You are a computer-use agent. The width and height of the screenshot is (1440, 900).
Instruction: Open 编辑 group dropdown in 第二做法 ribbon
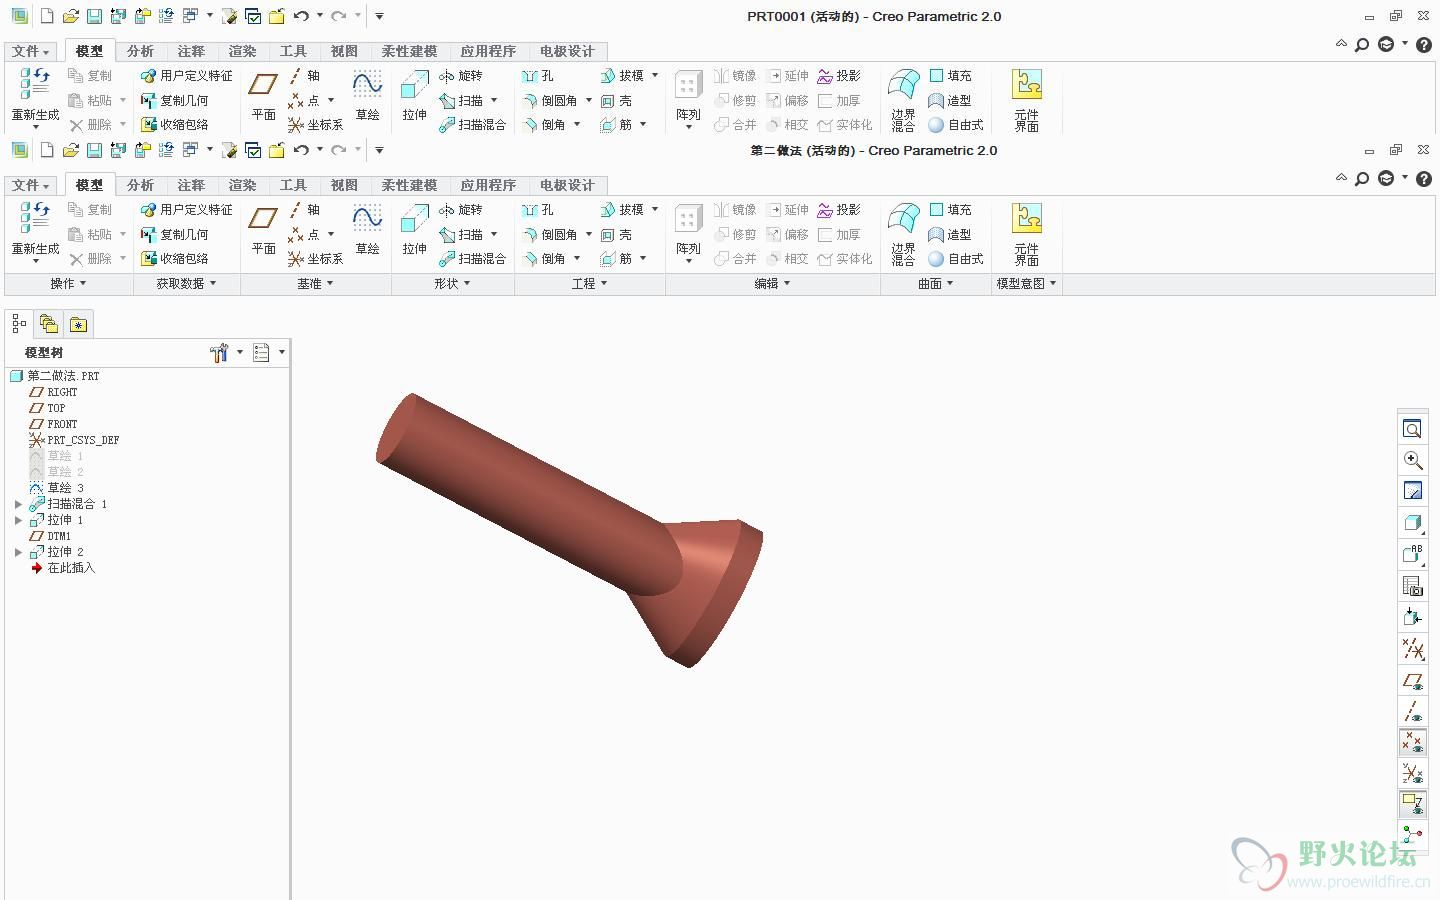pyautogui.click(x=772, y=284)
